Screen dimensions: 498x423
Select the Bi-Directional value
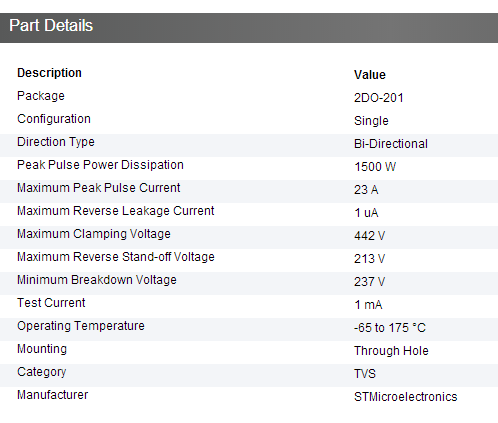tap(391, 144)
